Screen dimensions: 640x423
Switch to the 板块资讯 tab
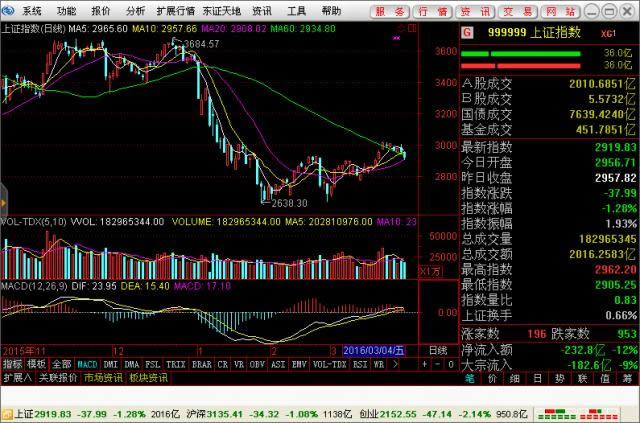148,378
